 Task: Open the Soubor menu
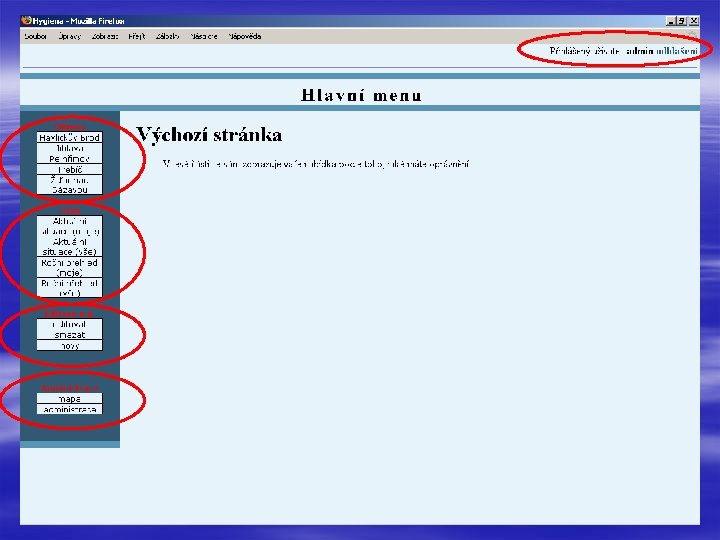[36, 36]
